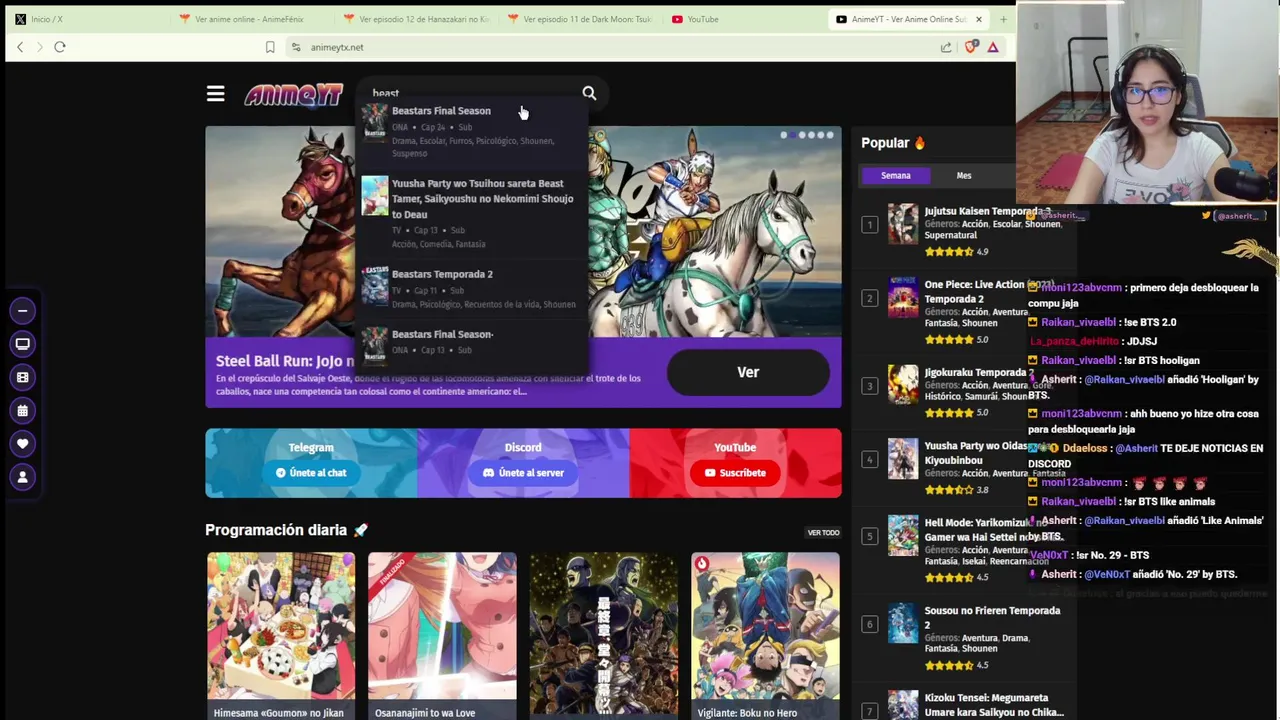Select Beastars Temporada 2 search result
The image size is (1280, 720).
[x=473, y=288]
